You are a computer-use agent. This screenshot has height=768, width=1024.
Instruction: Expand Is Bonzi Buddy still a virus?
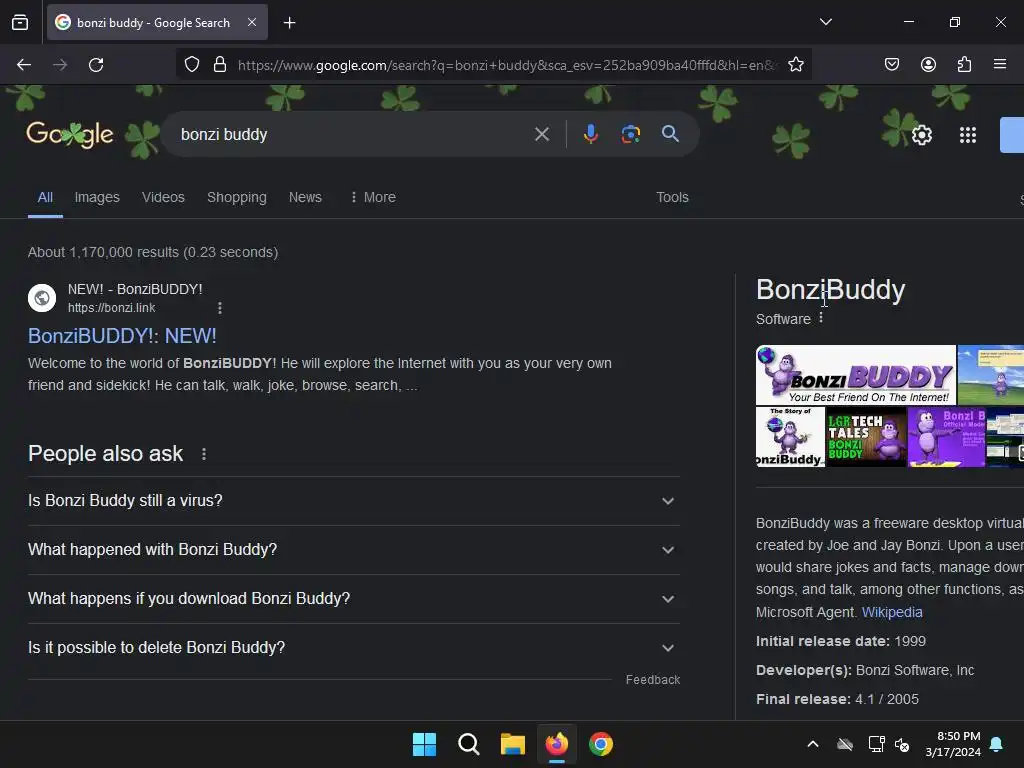(353, 501)
